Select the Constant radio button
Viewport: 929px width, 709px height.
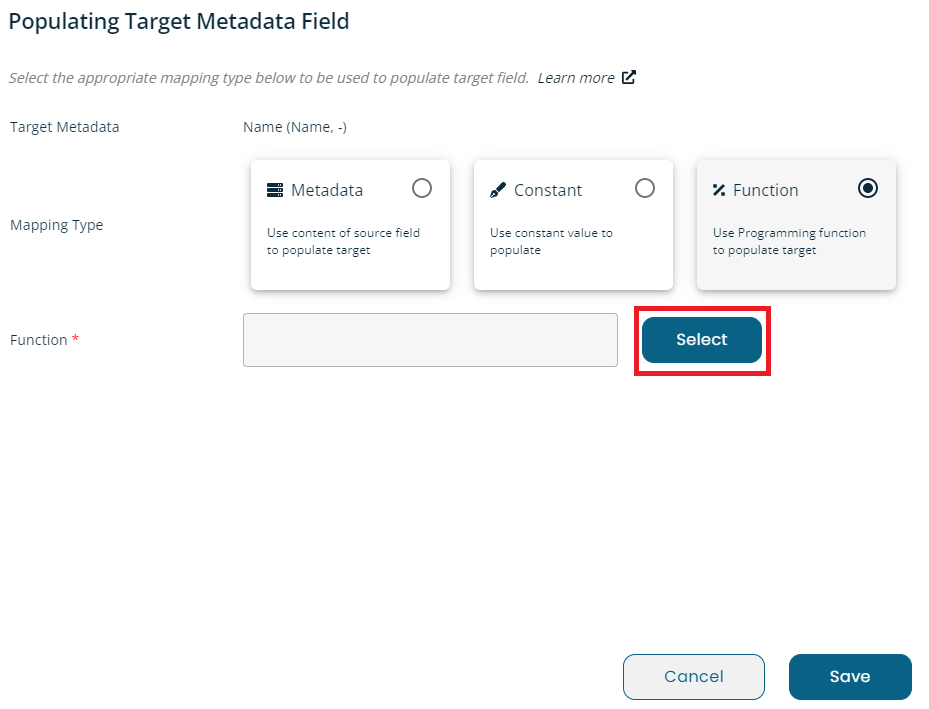coord(645,188)
